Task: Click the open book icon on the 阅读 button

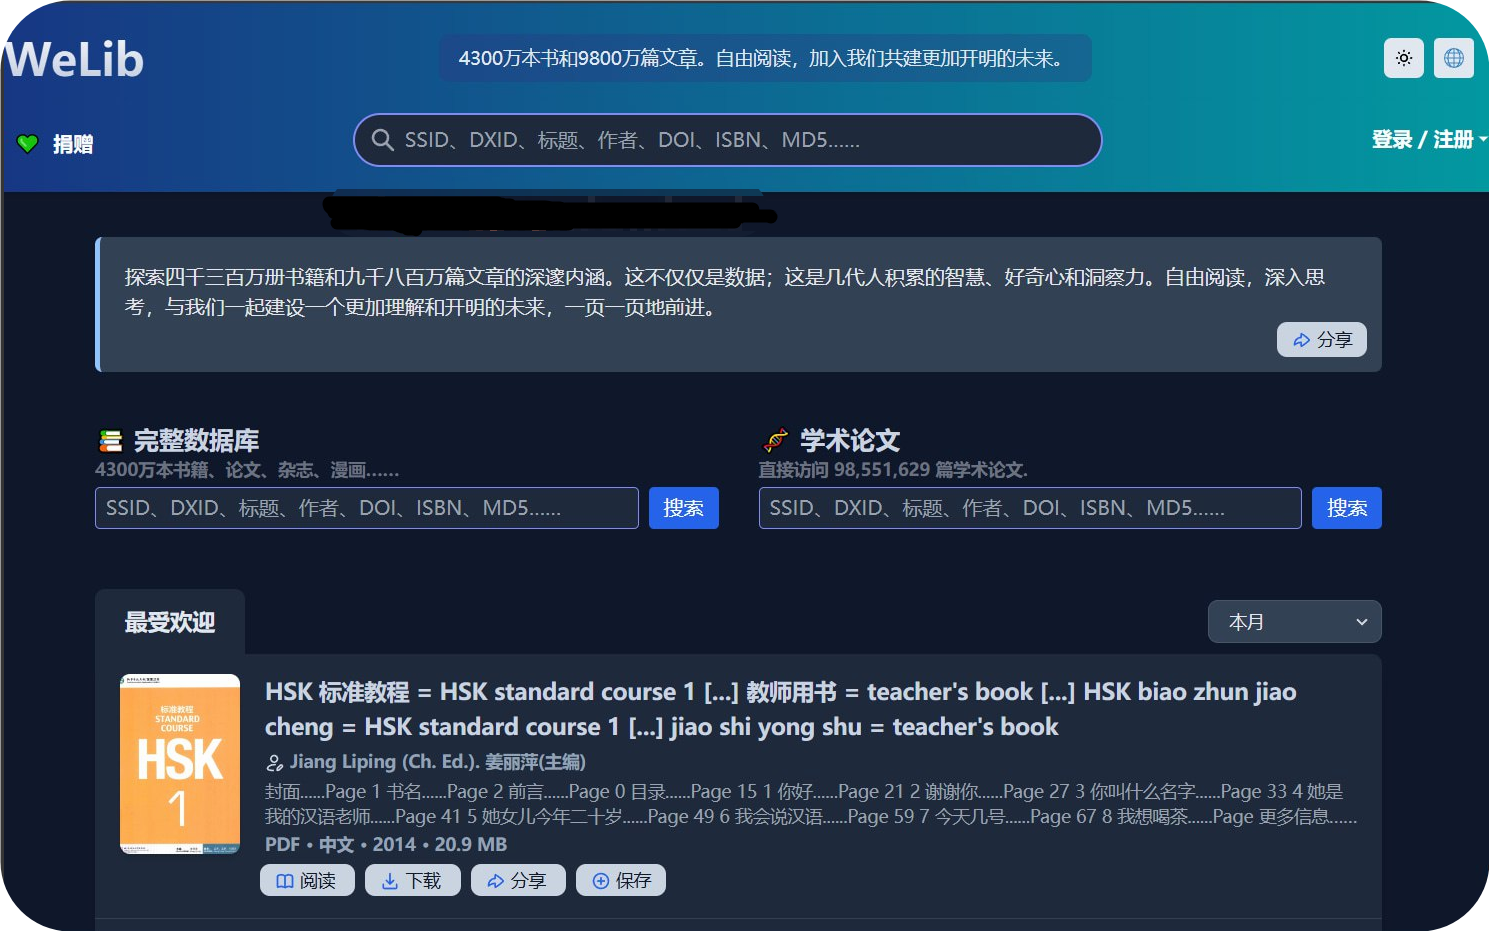Action: [x=286, y=880]
